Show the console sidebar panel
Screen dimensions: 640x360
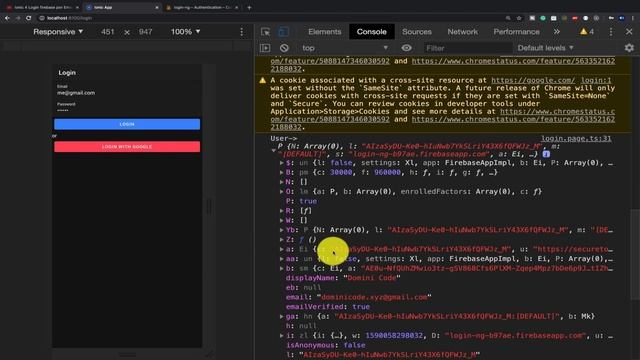[x=265, y=48]
